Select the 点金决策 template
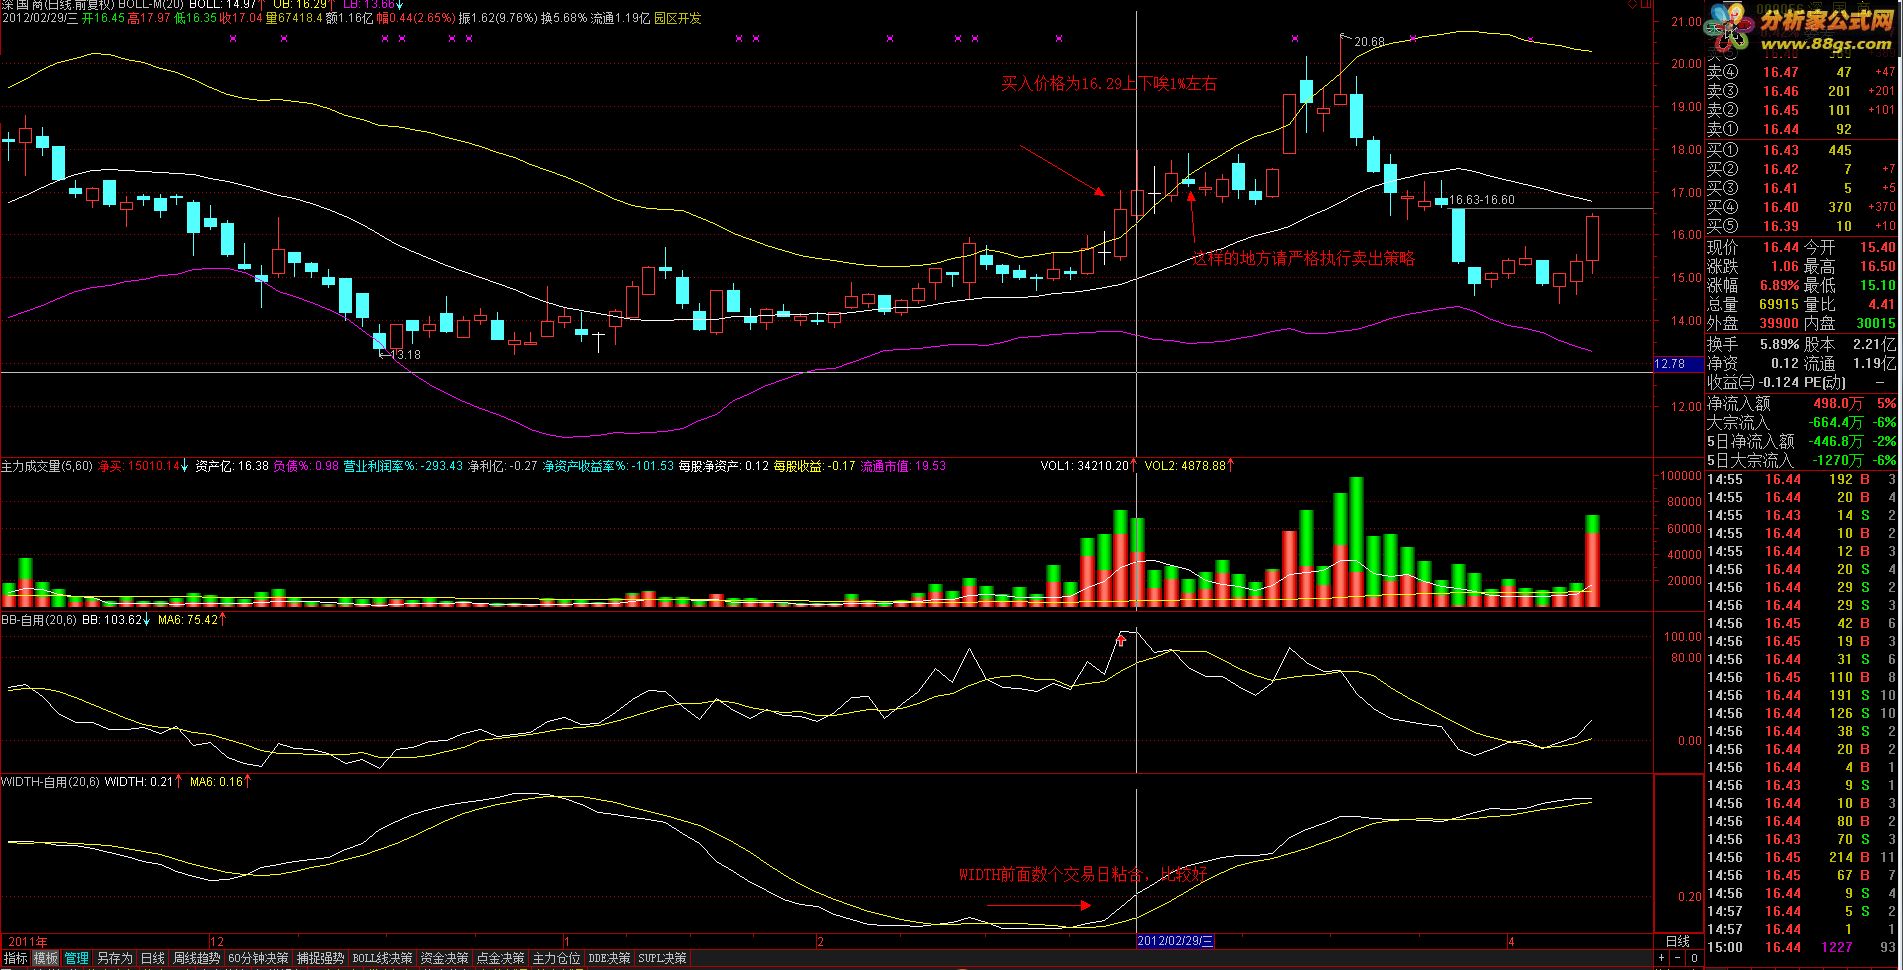This screenshot has height=970, width=1903. [x=501, y=958]
